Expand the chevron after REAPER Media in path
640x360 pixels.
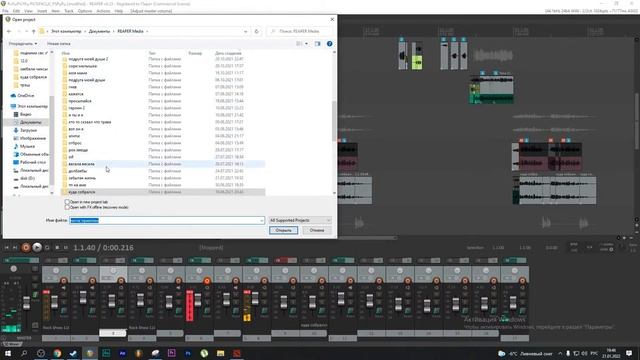pyautogui.click(x=147, y=31)
